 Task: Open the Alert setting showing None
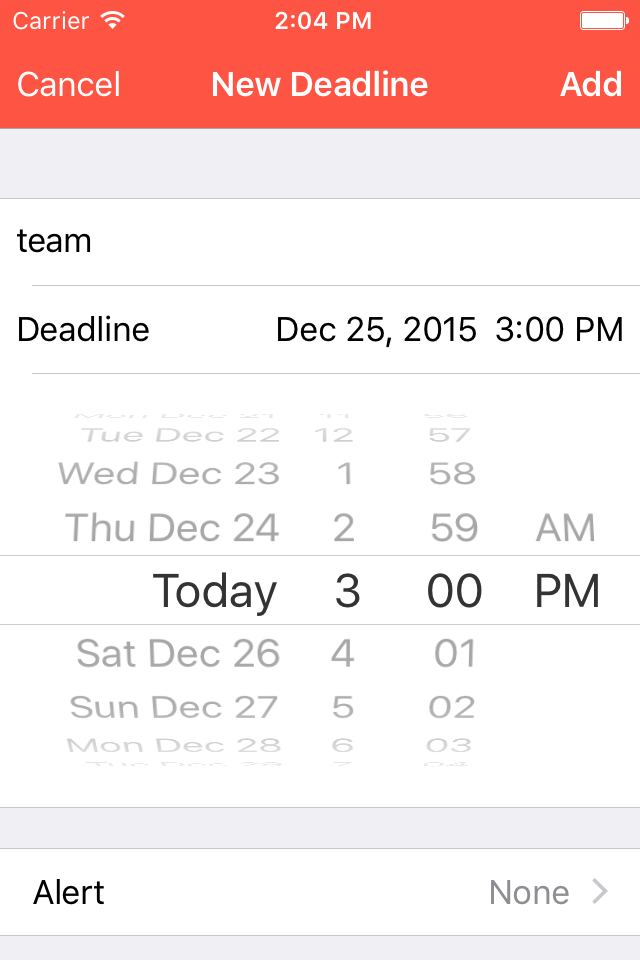[x=320, y=892]
